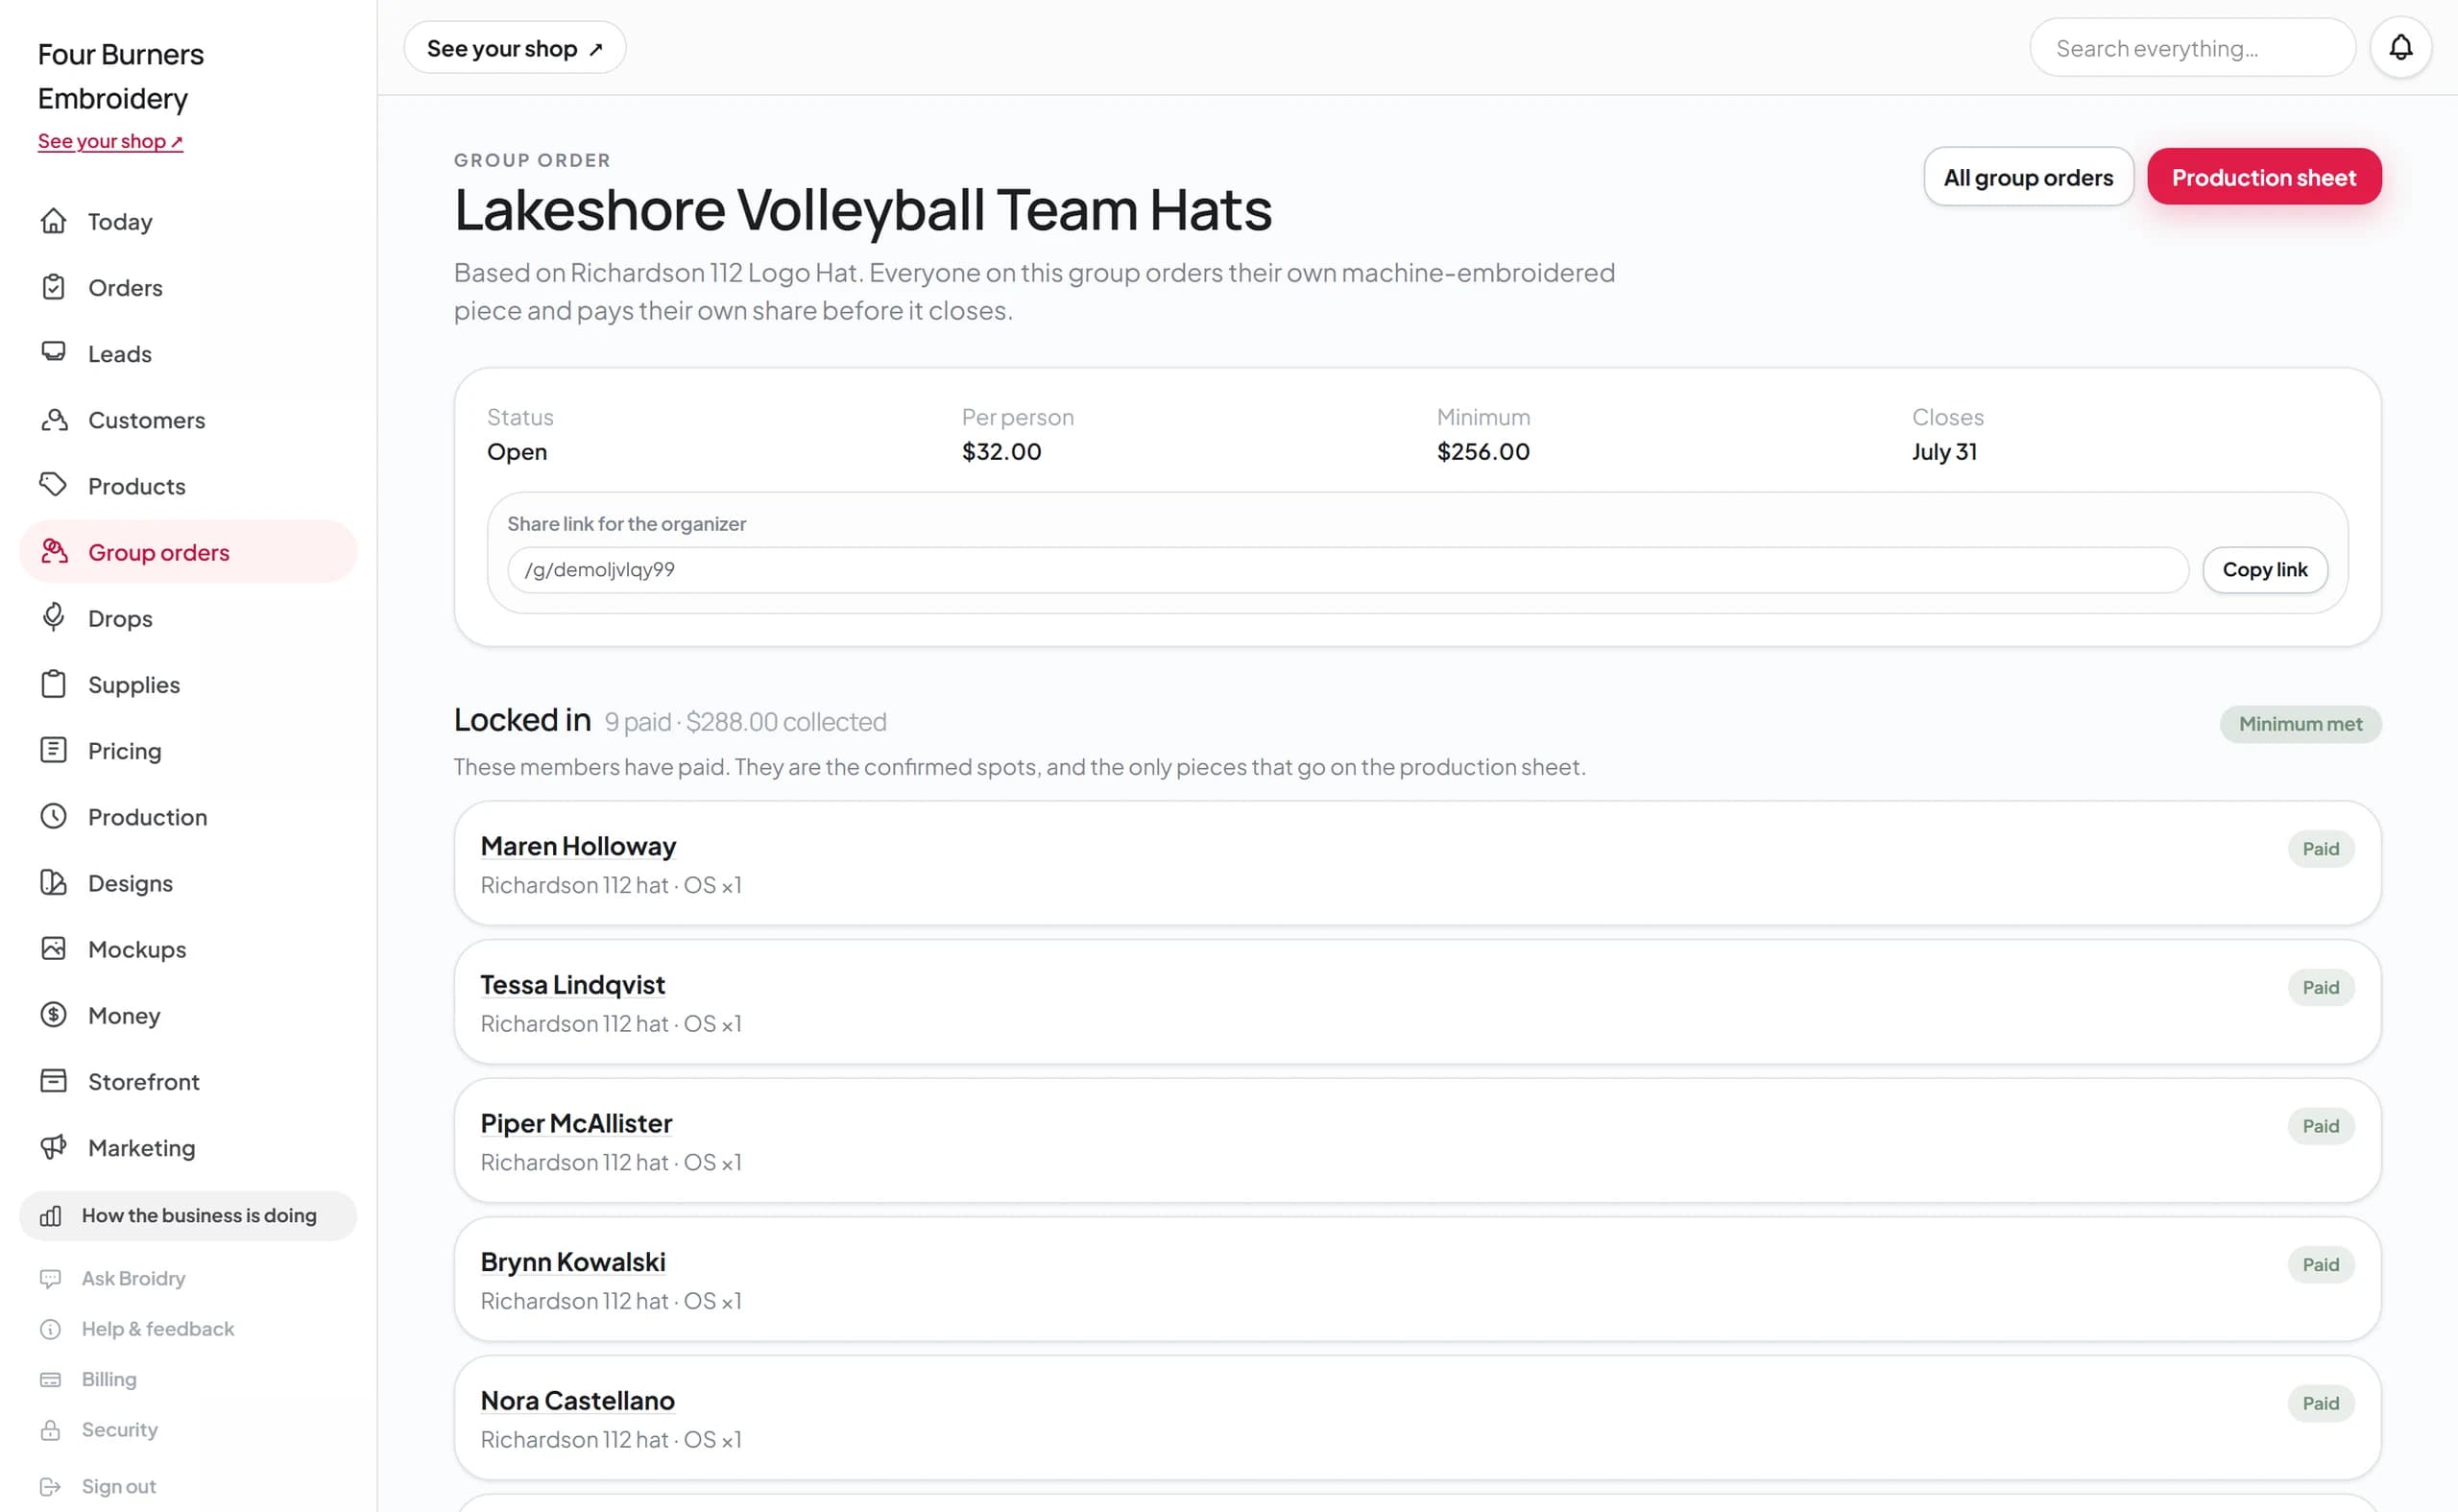
Task: Click Paid badge on Brynn Kowalski row
Action: click(2320, 1264)
